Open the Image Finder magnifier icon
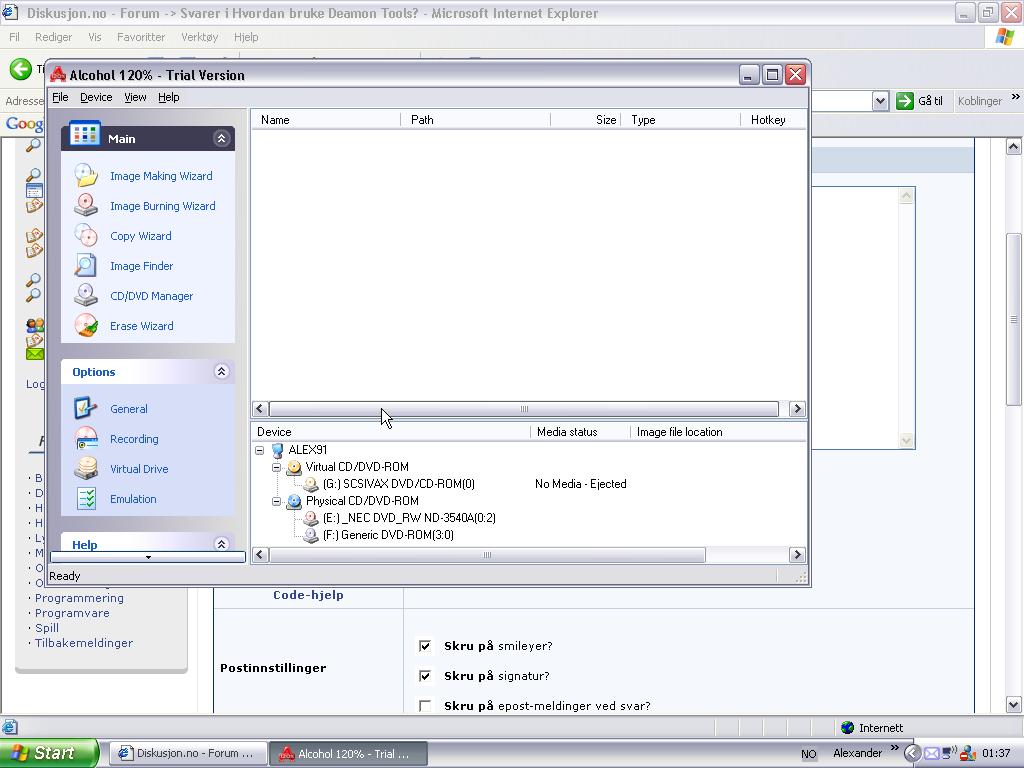The width and height of the screenshot is (1024, 768). pyautogui.click(x=86, y=266)
